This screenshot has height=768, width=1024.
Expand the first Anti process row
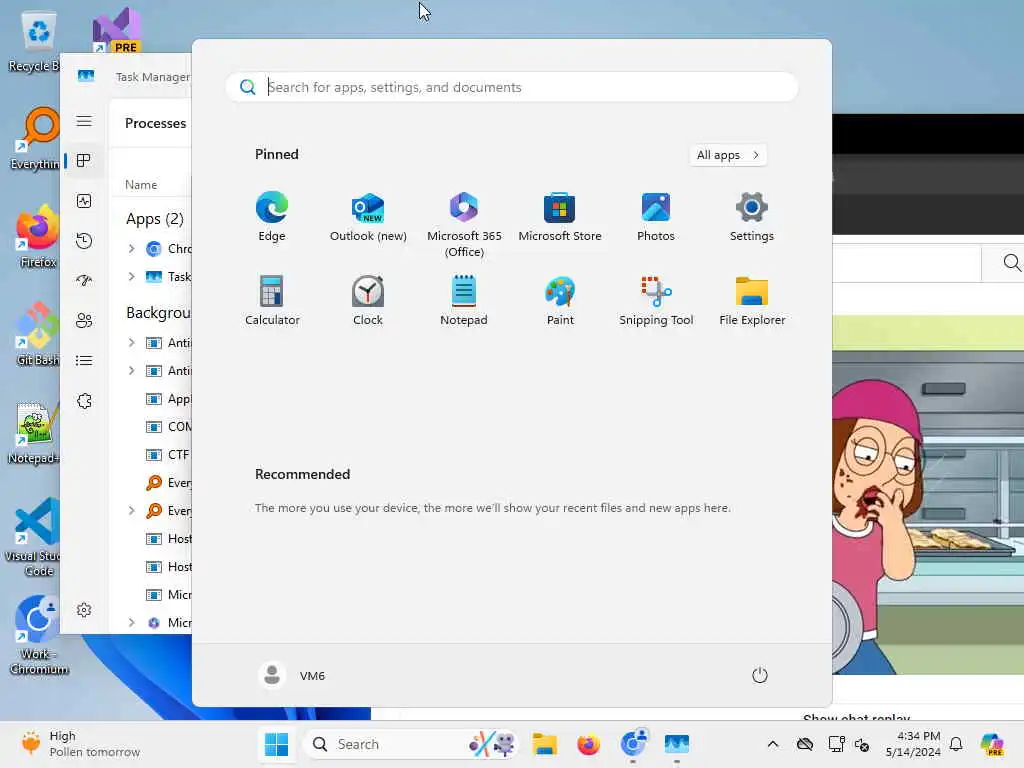pos(131,342)
